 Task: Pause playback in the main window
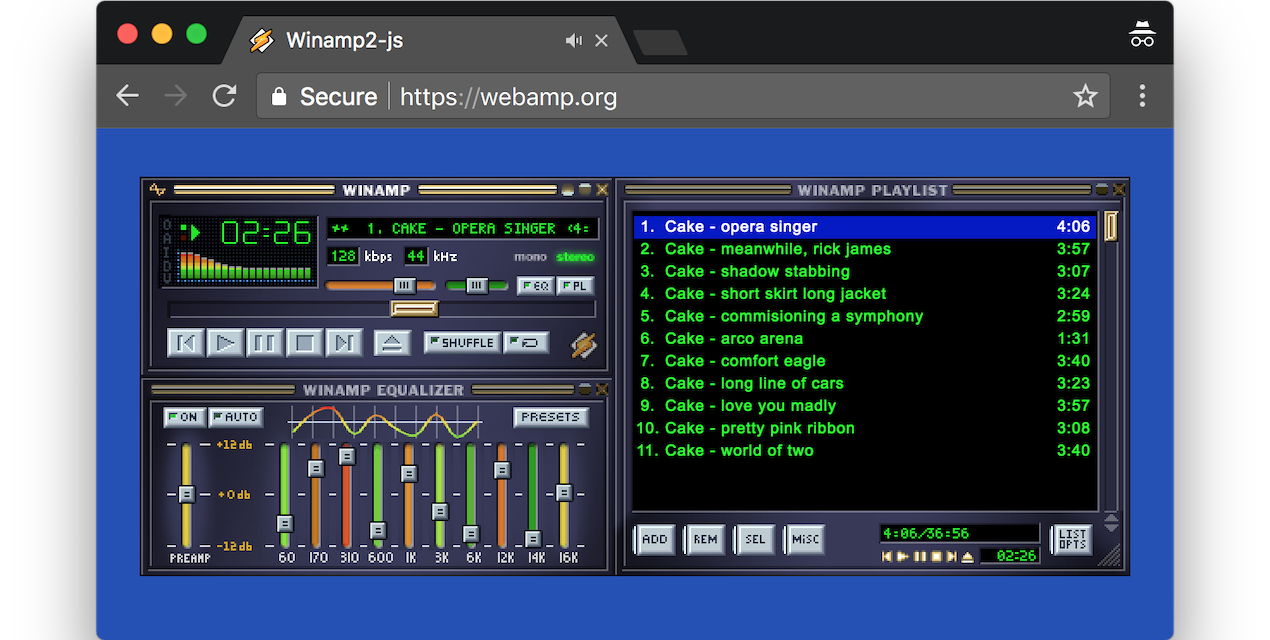click(265, 343)
